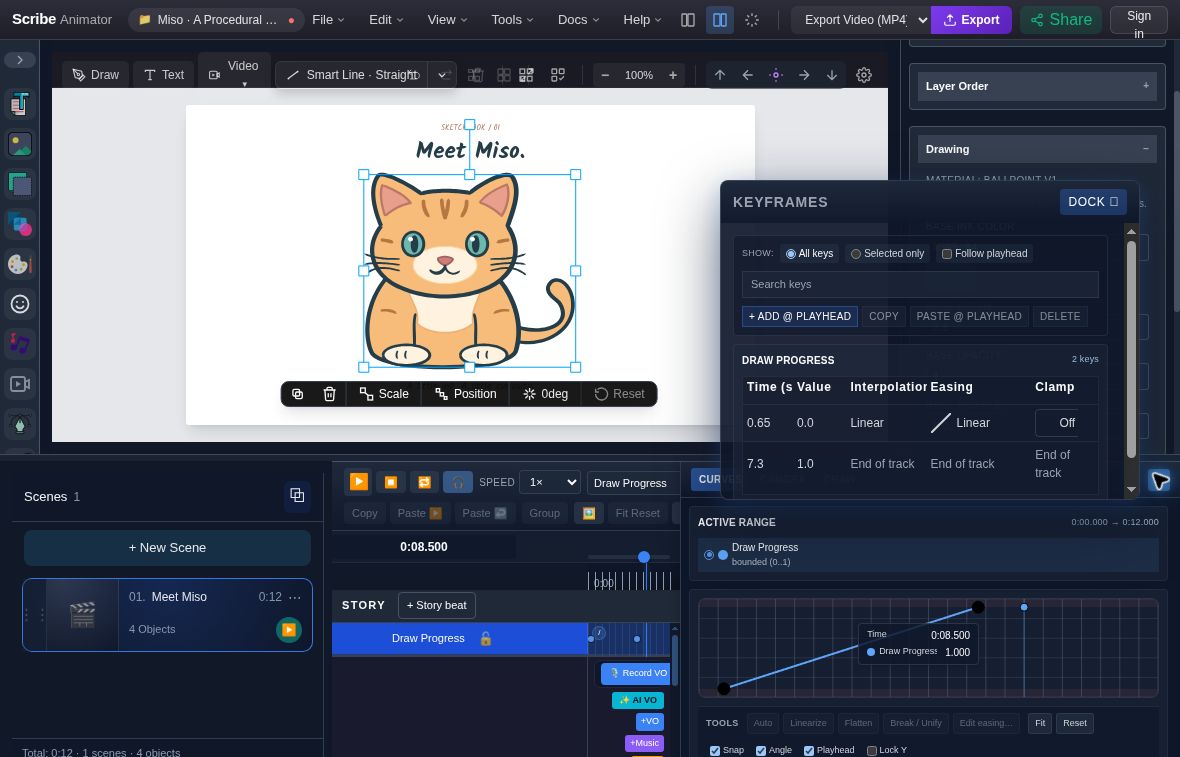The height and width of the screenshot is (757, 1180).
Task: Open the music notes icon in sidebar
Action: [20, 344]
